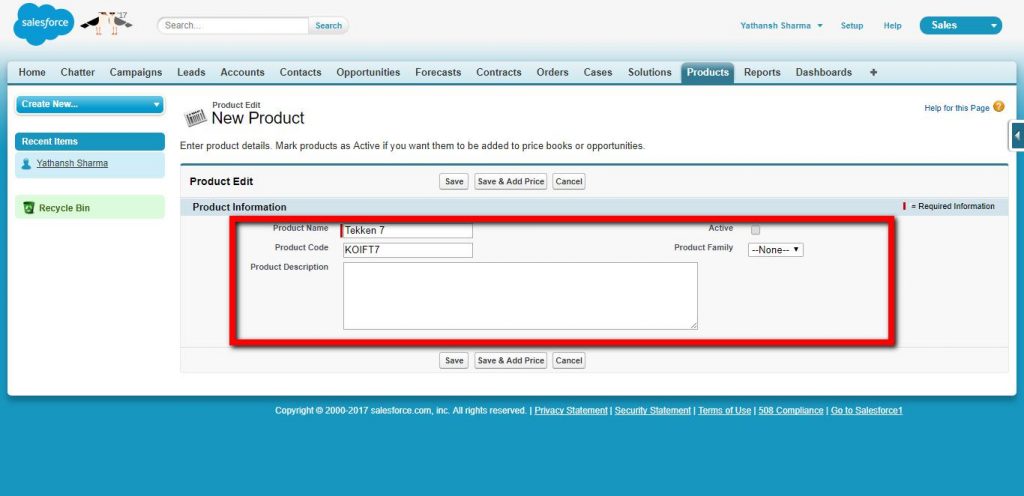Open the Solutions tab
The image size is (1024, 496).
click(x=650, y=72)
